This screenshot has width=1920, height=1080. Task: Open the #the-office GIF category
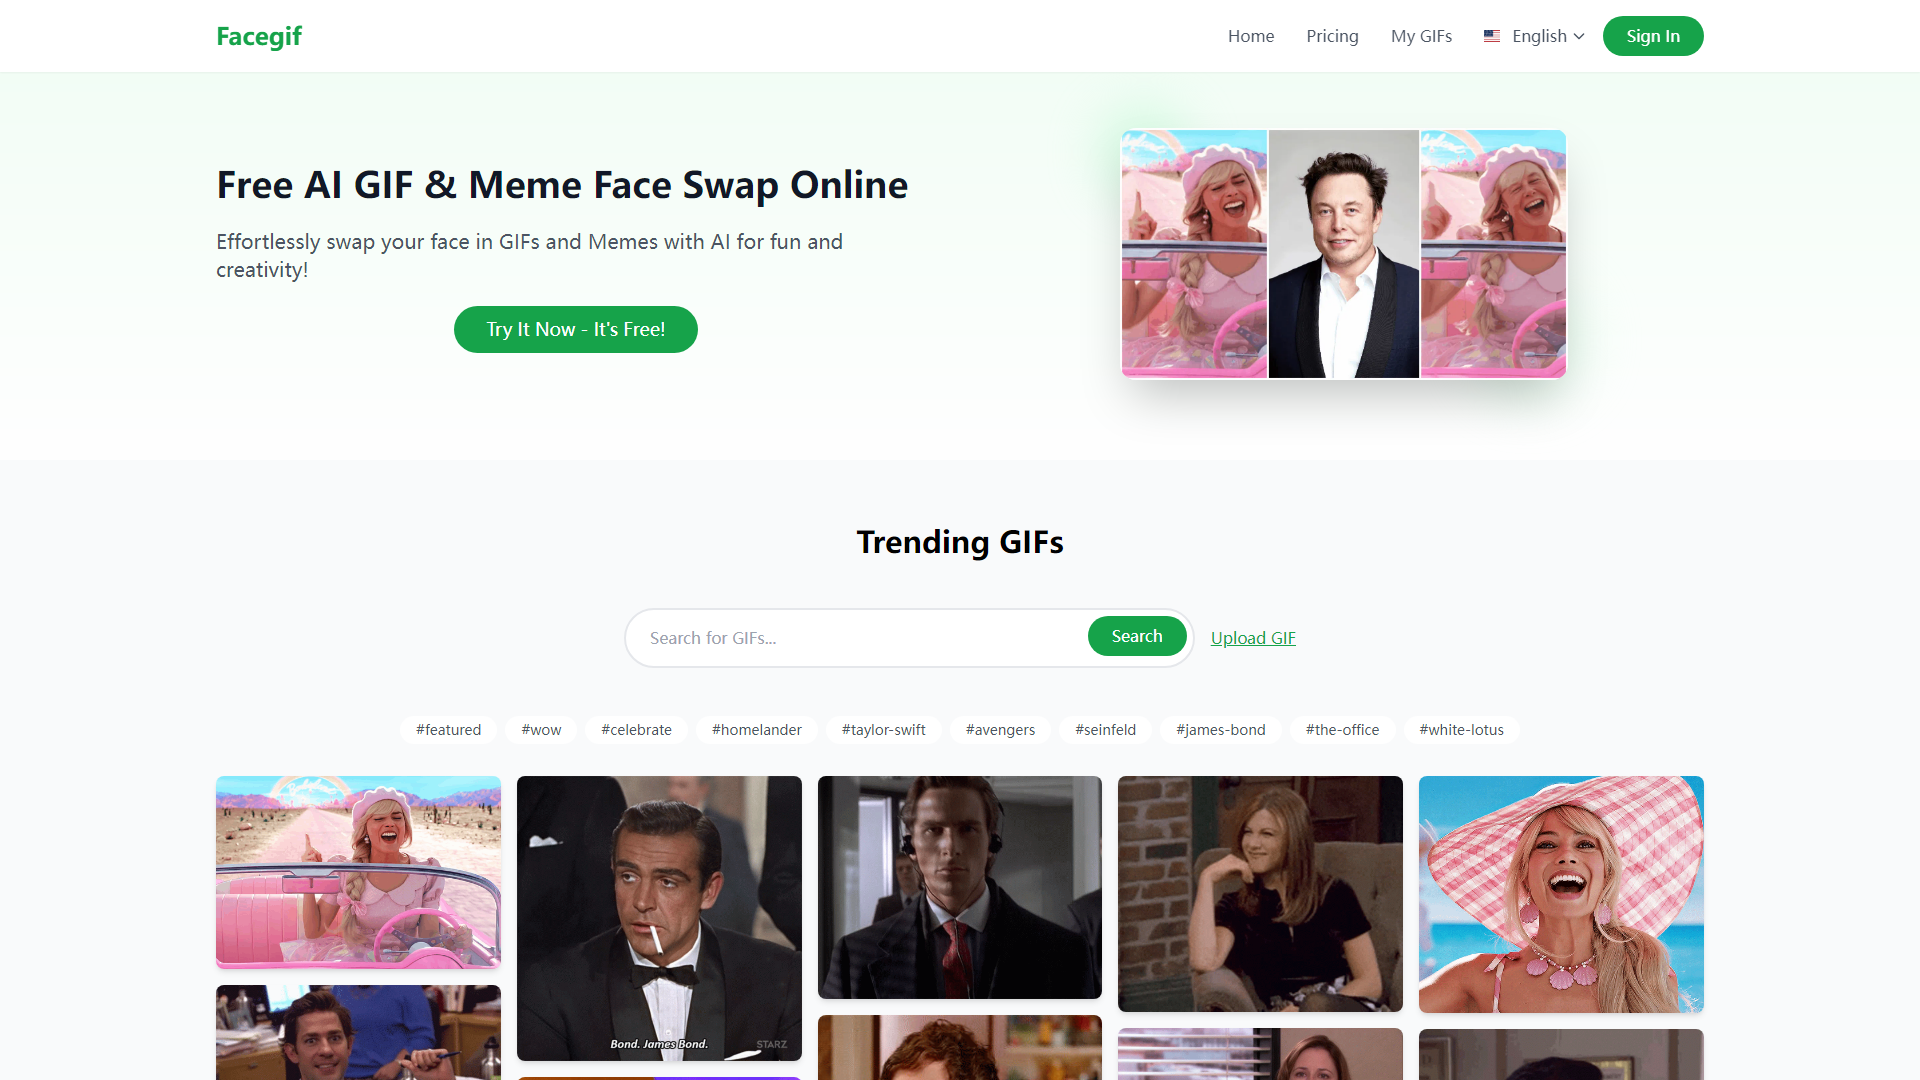pyautogui.click(x=1341, y=728)
